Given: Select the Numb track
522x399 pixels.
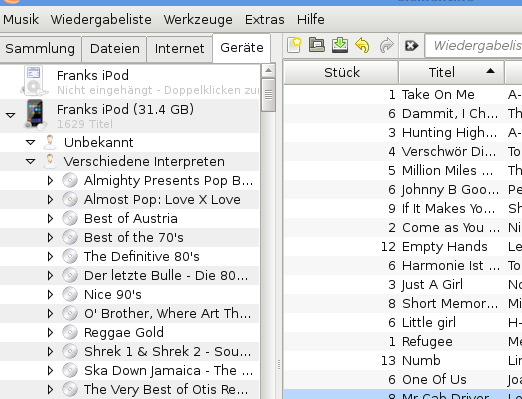Looking at the screenshot, I should tap(403, 361).
